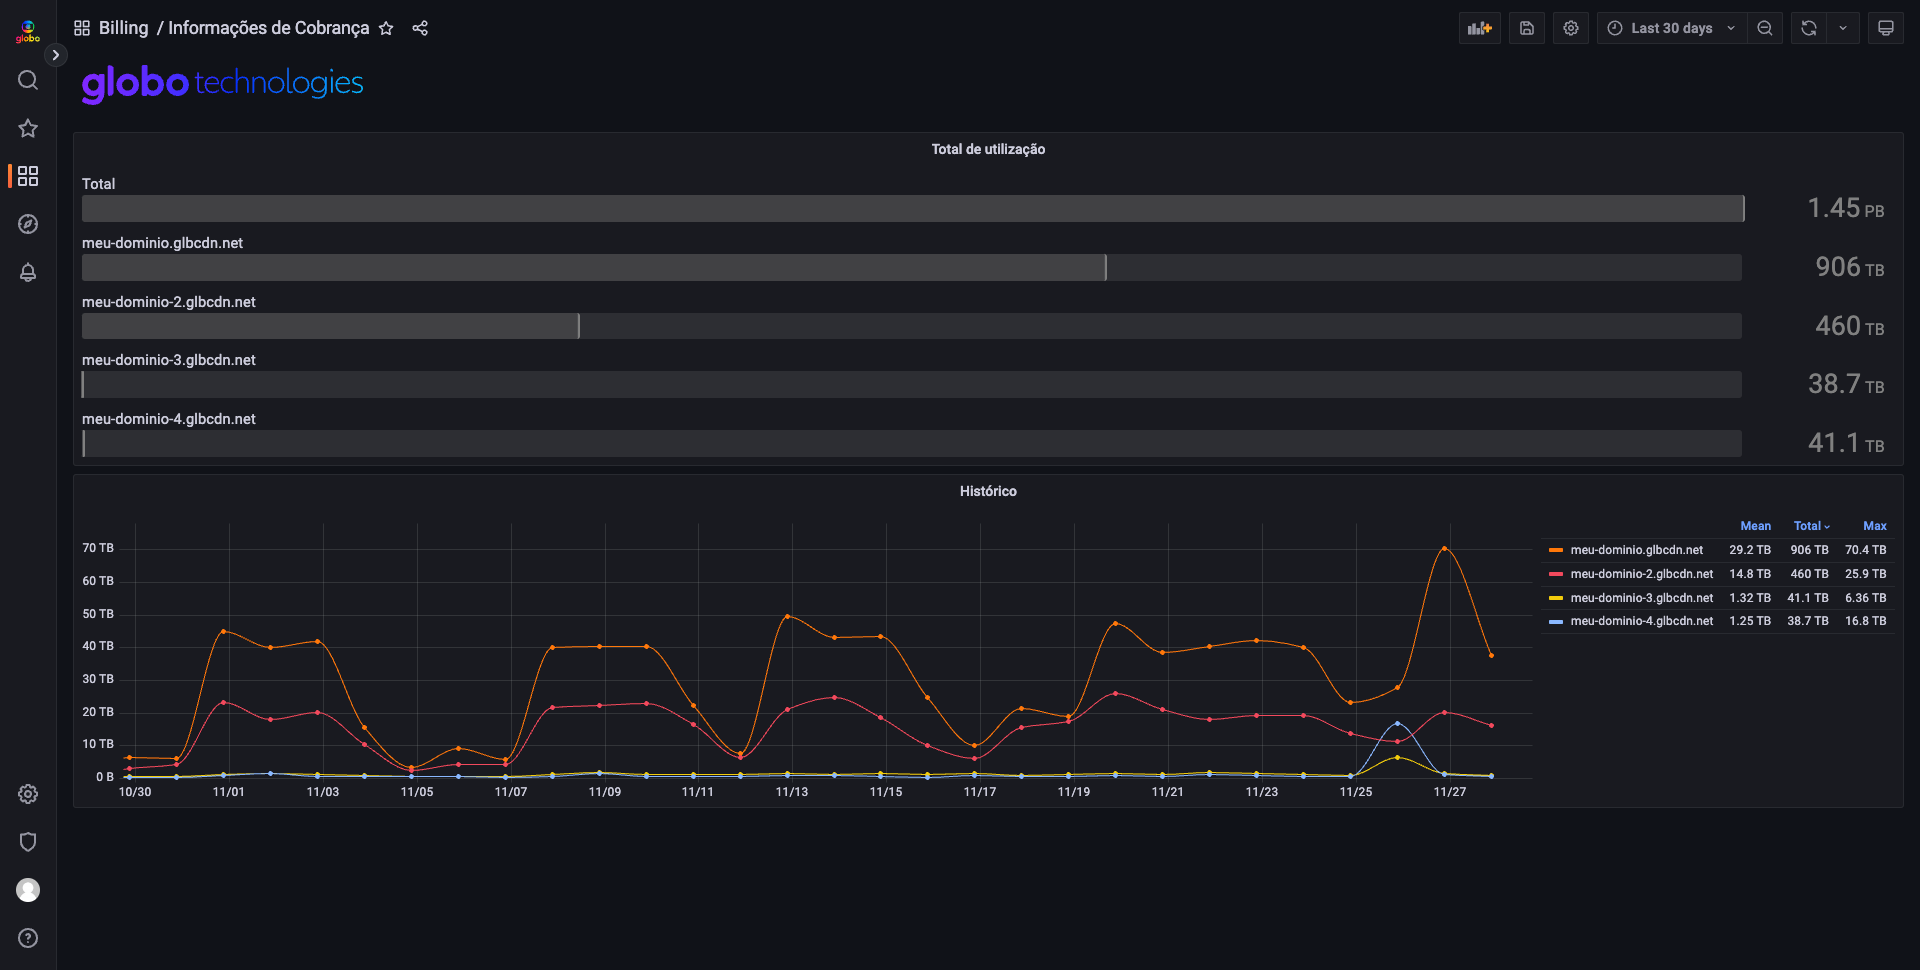Click the 29.2 TB mean legend value

click(x=1750, y=550)
